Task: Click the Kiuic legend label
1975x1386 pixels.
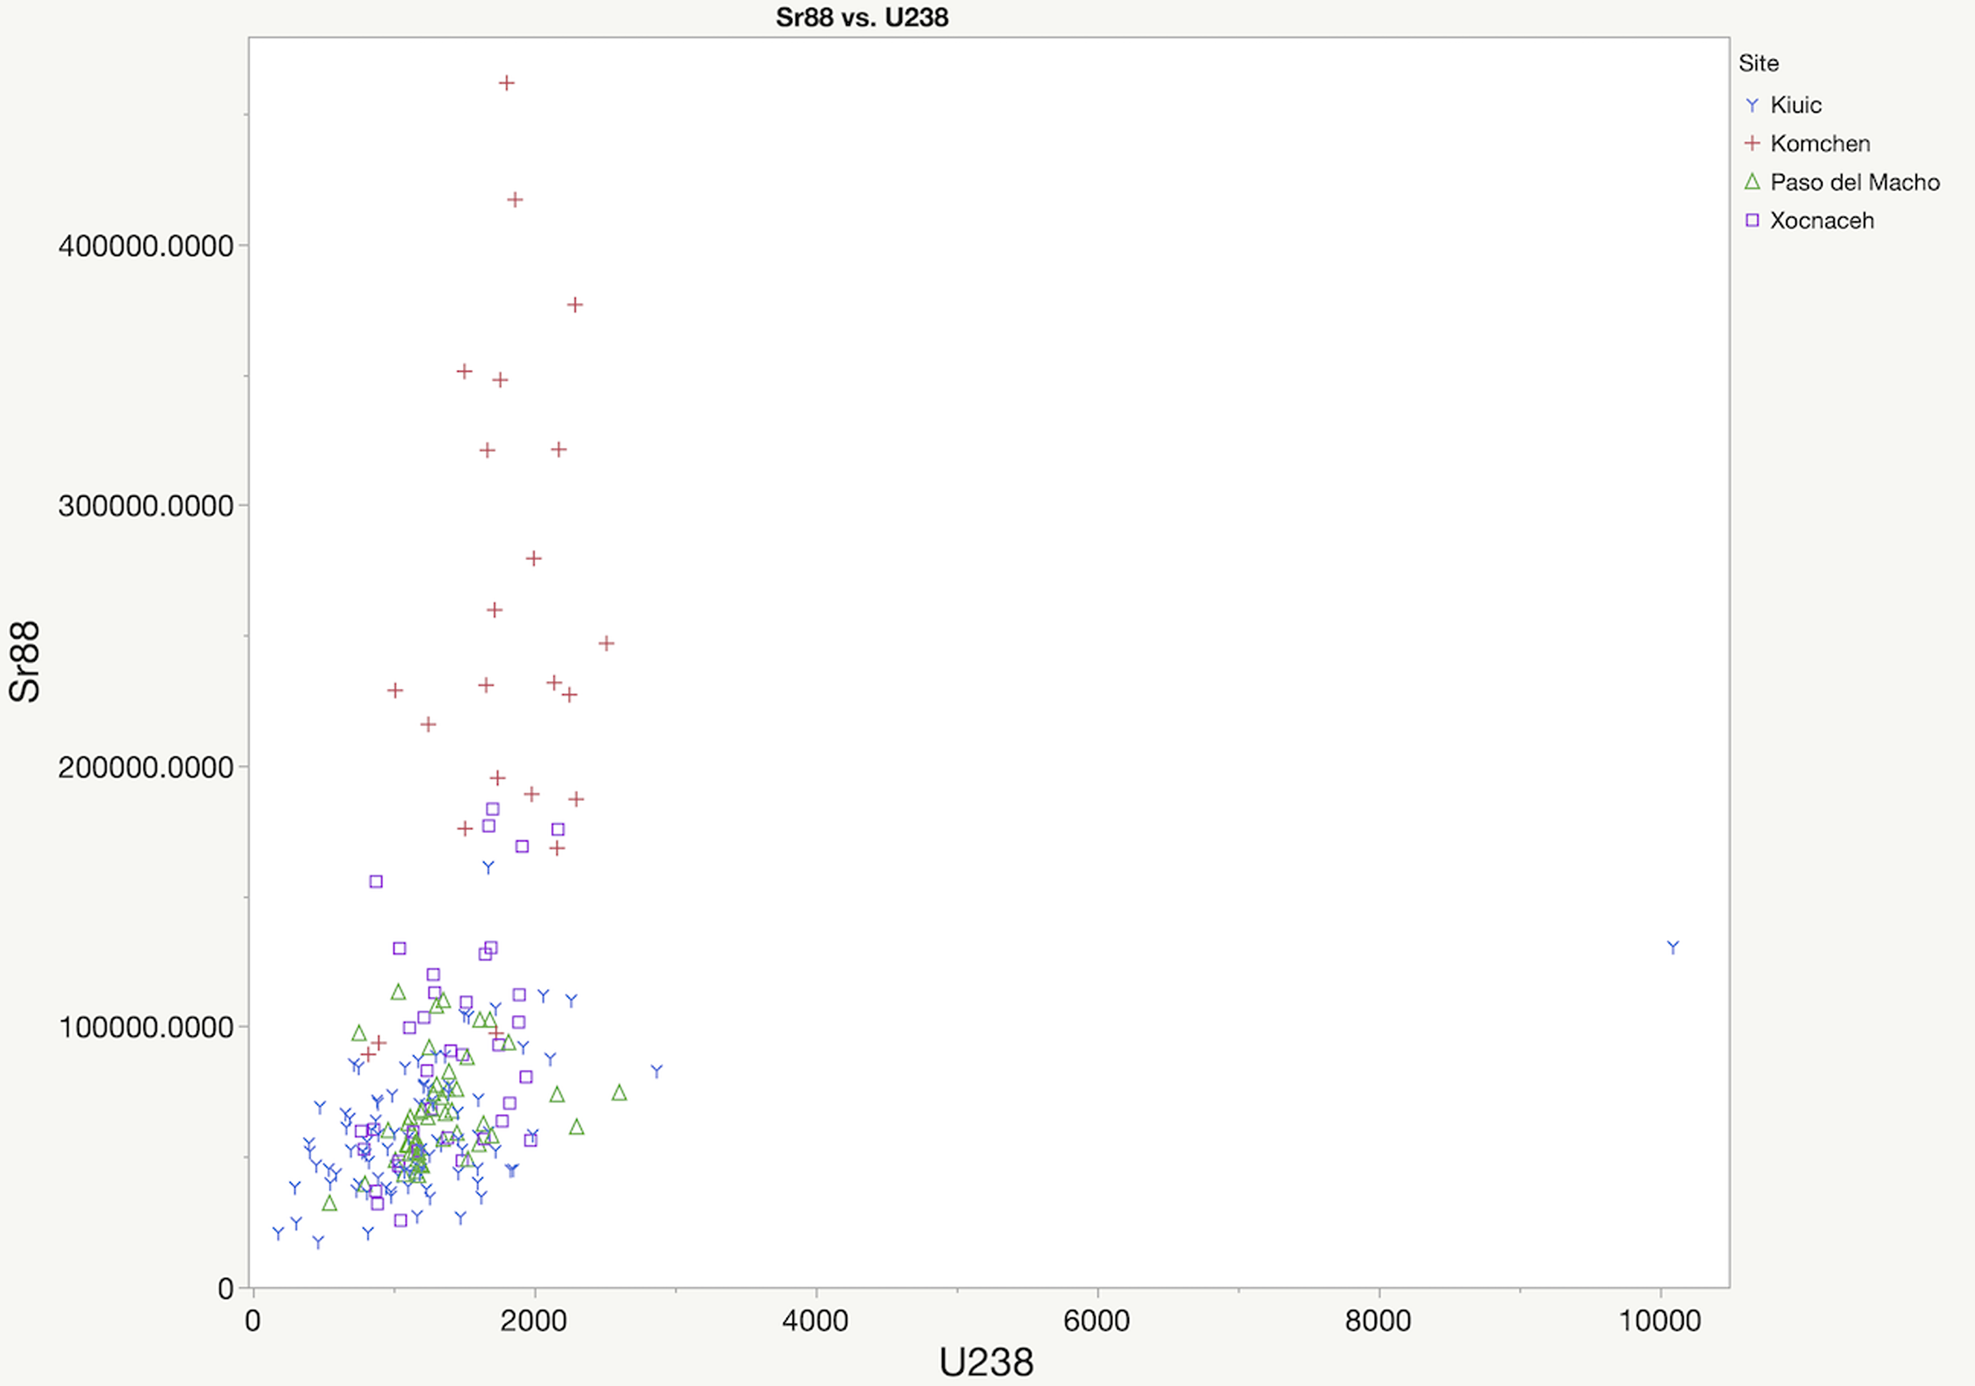Action: click(1795, 105)
